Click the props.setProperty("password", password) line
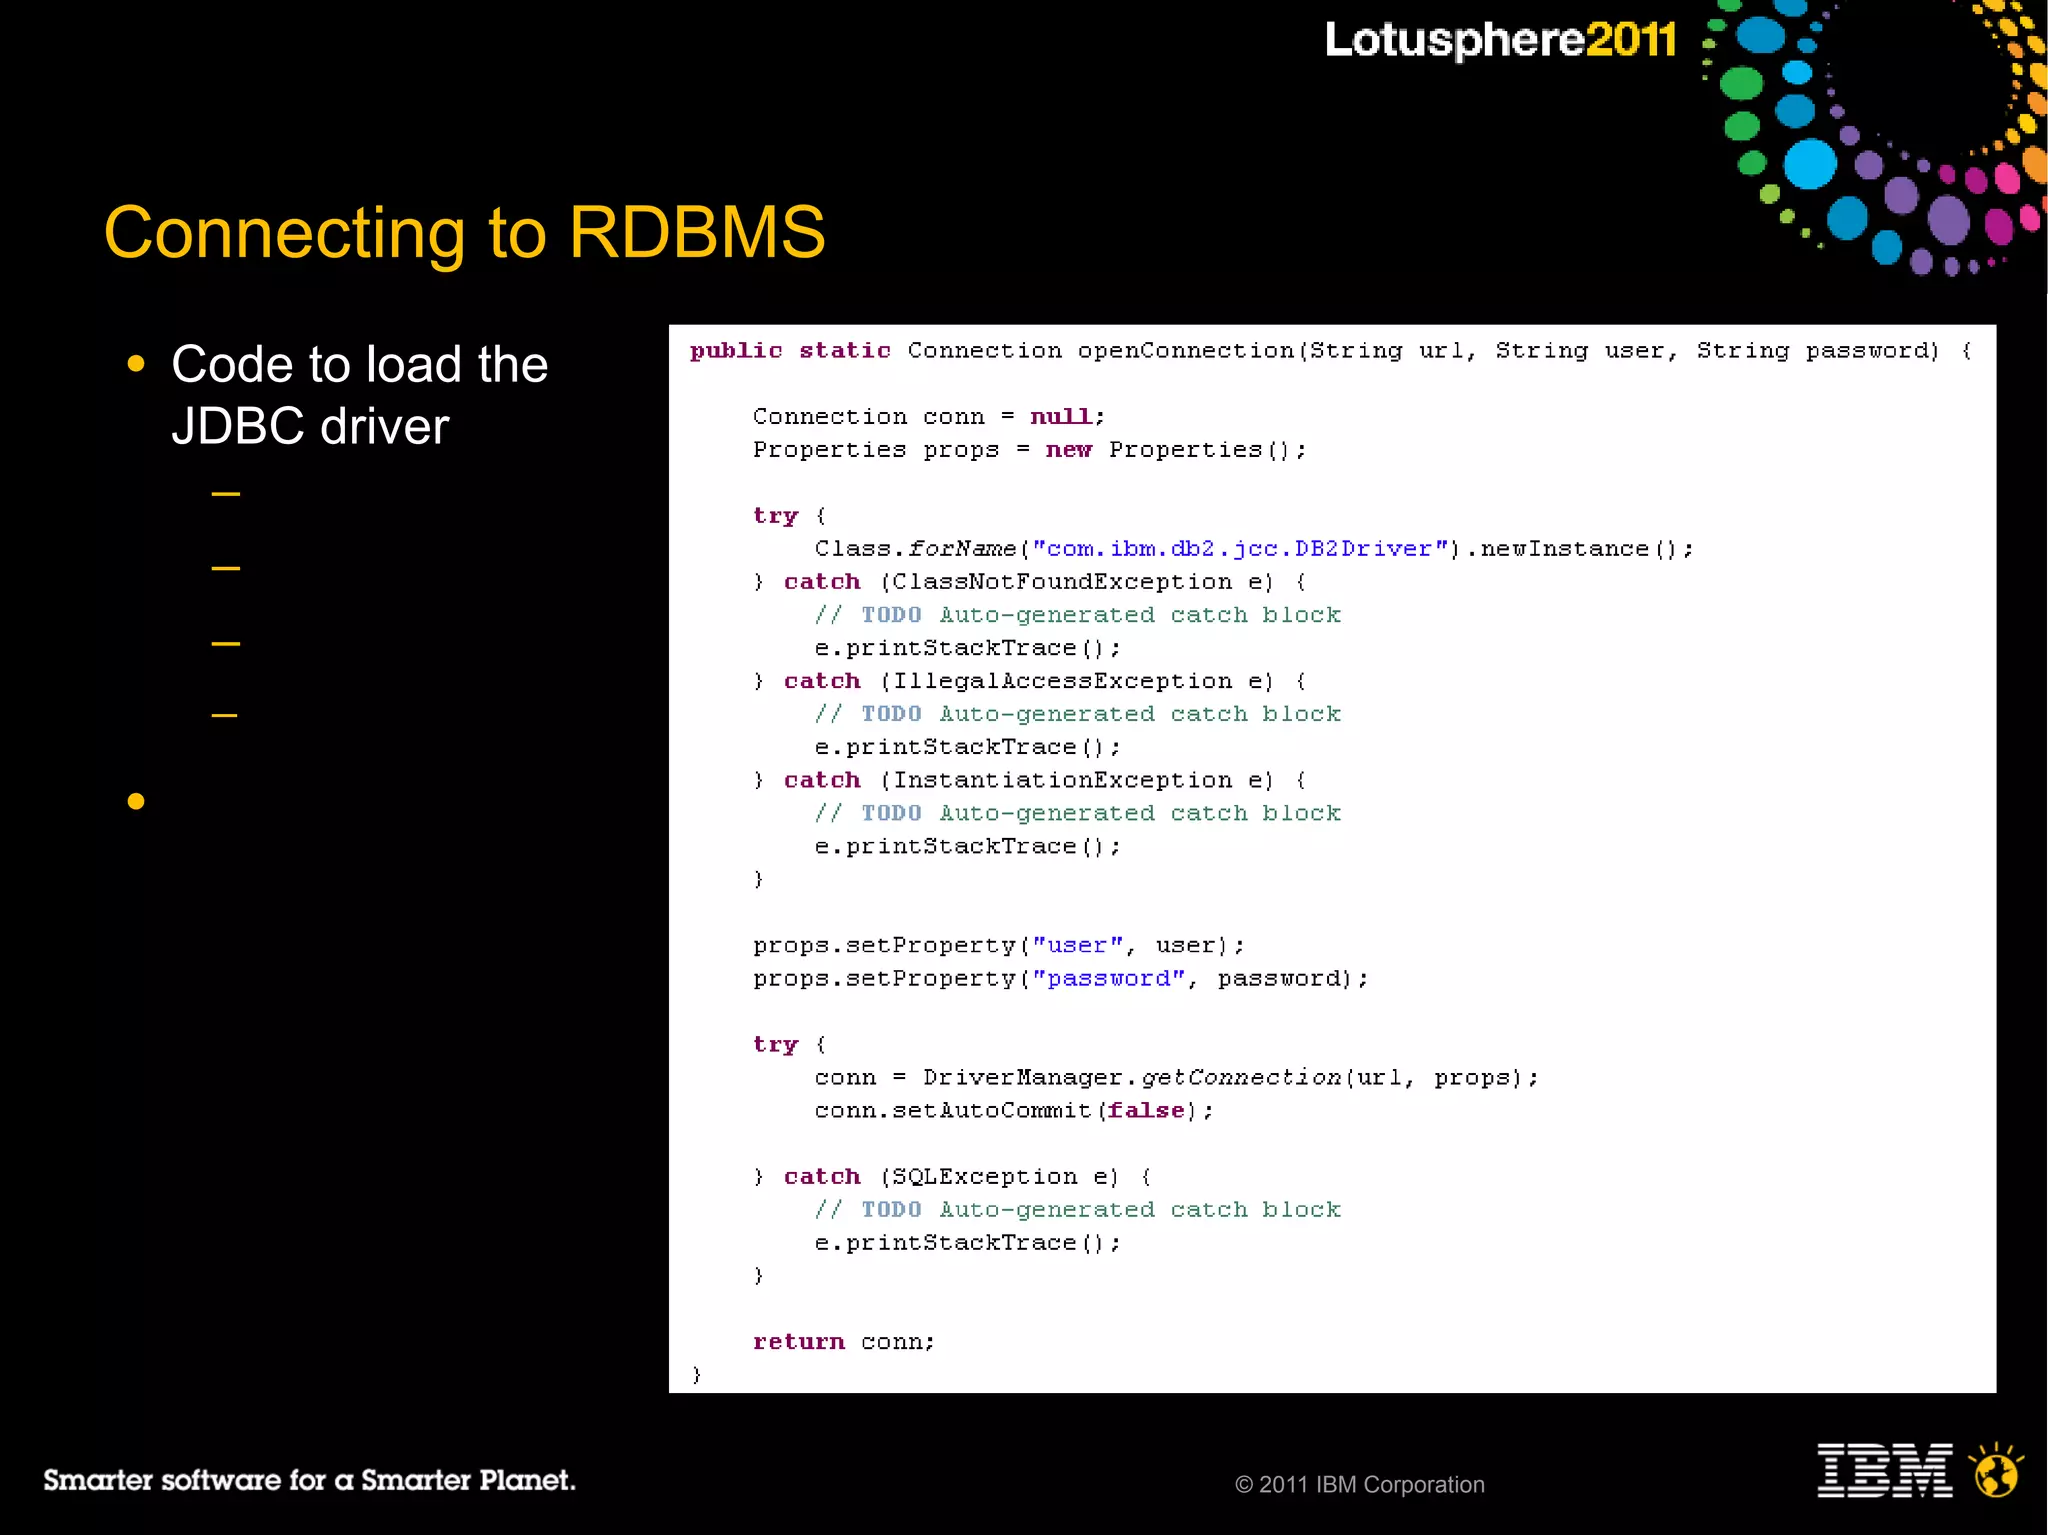The width and height of the screenshot is (2048, 1535). pos(1061,978)
